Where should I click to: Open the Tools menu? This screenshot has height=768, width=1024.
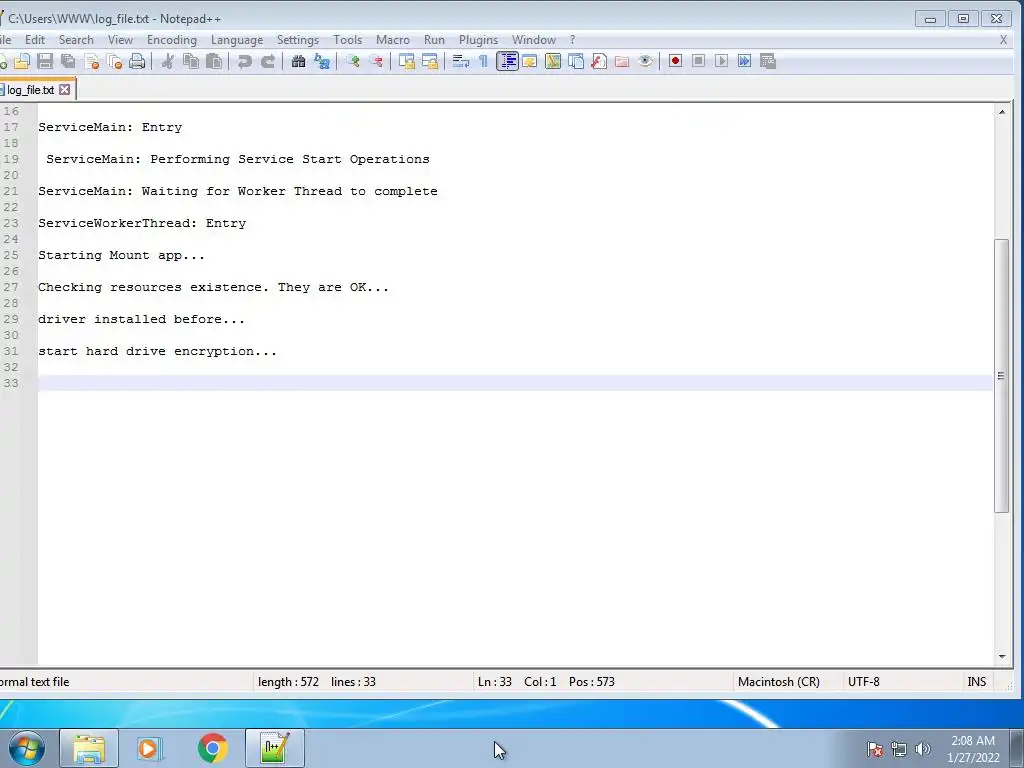[x=347, y=40]
